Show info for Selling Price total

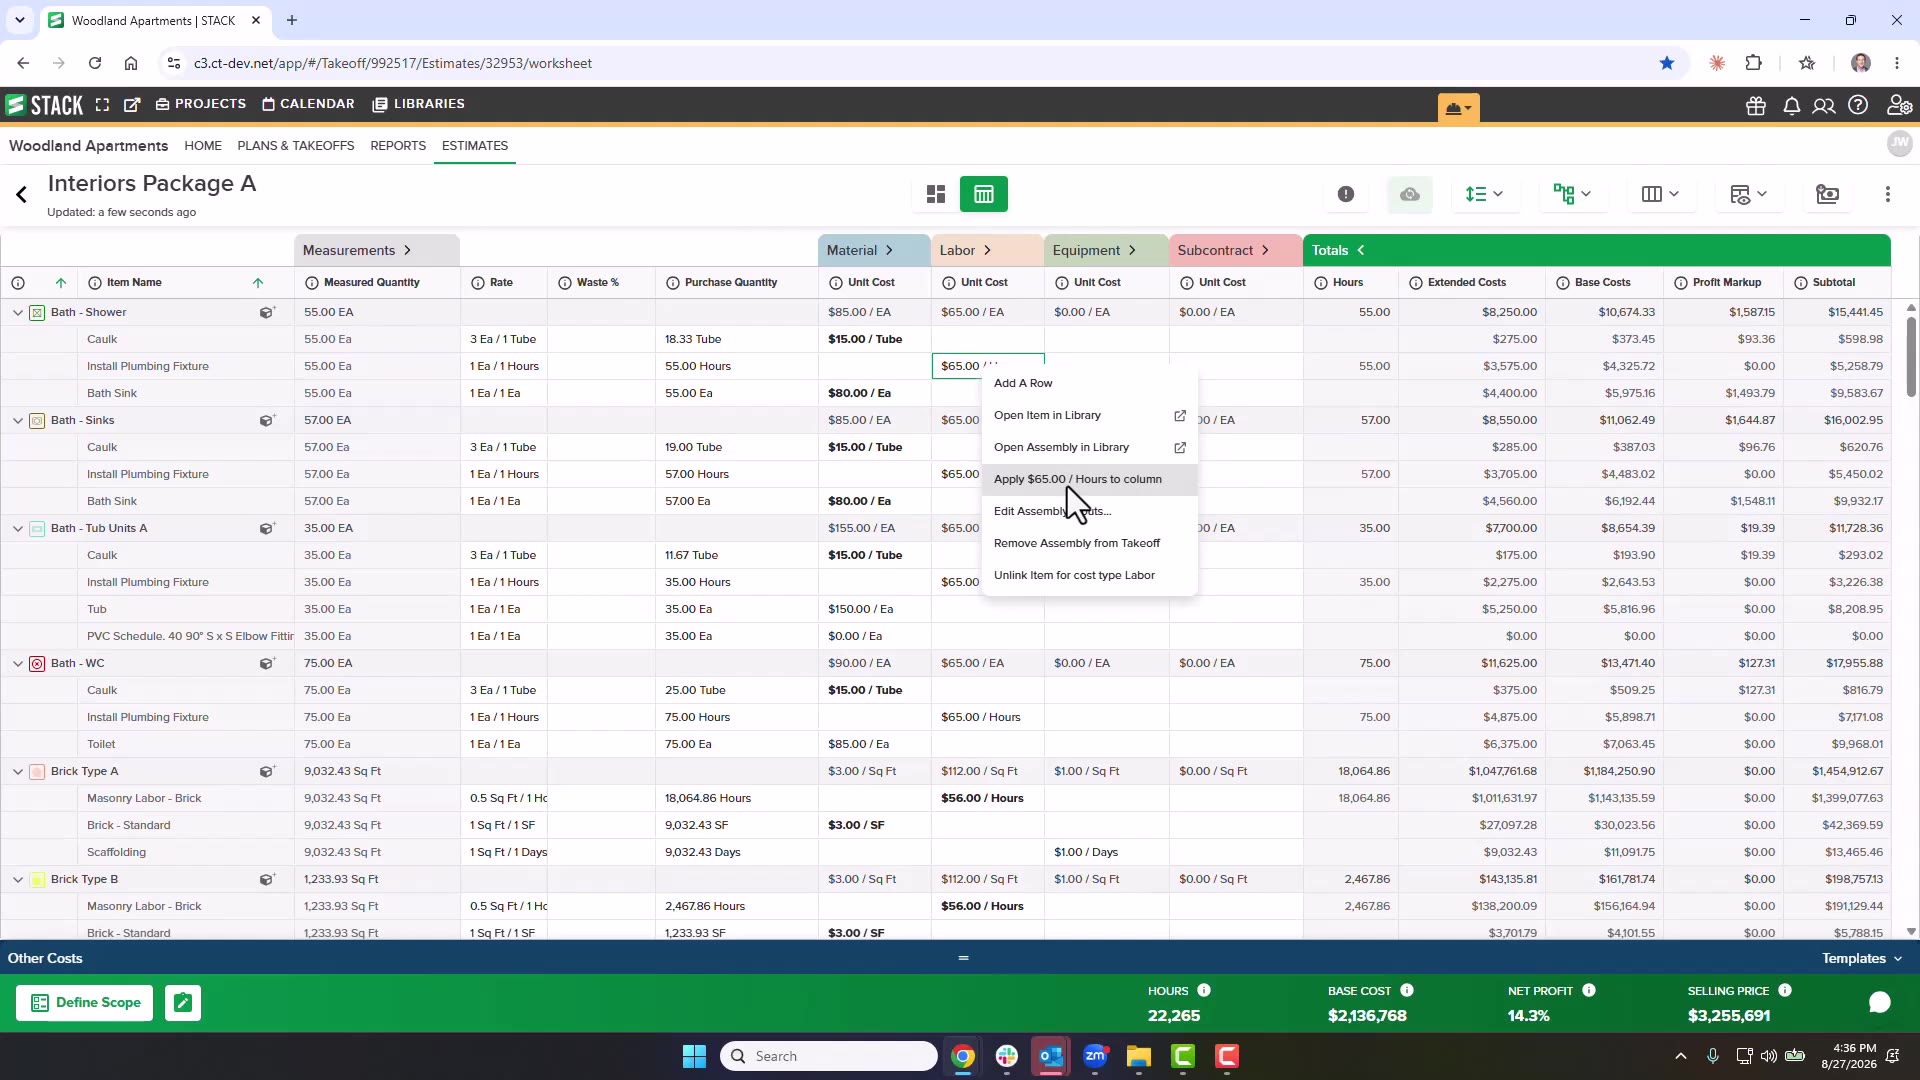(1785, 990)
